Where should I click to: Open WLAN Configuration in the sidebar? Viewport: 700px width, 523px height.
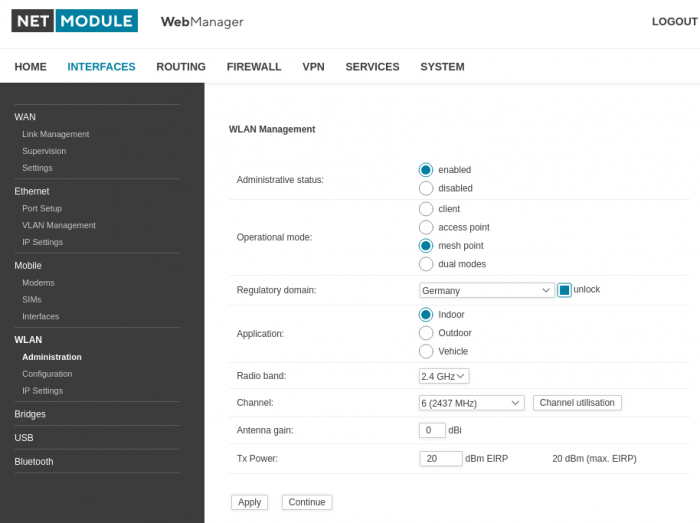click(47, 374)
